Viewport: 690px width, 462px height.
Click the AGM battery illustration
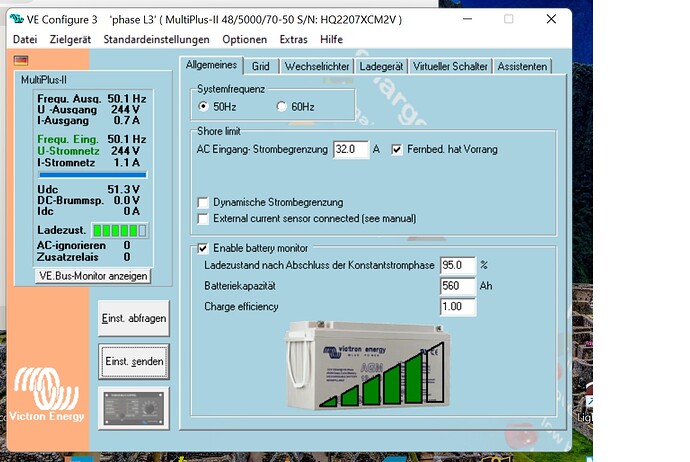point(367,365)
